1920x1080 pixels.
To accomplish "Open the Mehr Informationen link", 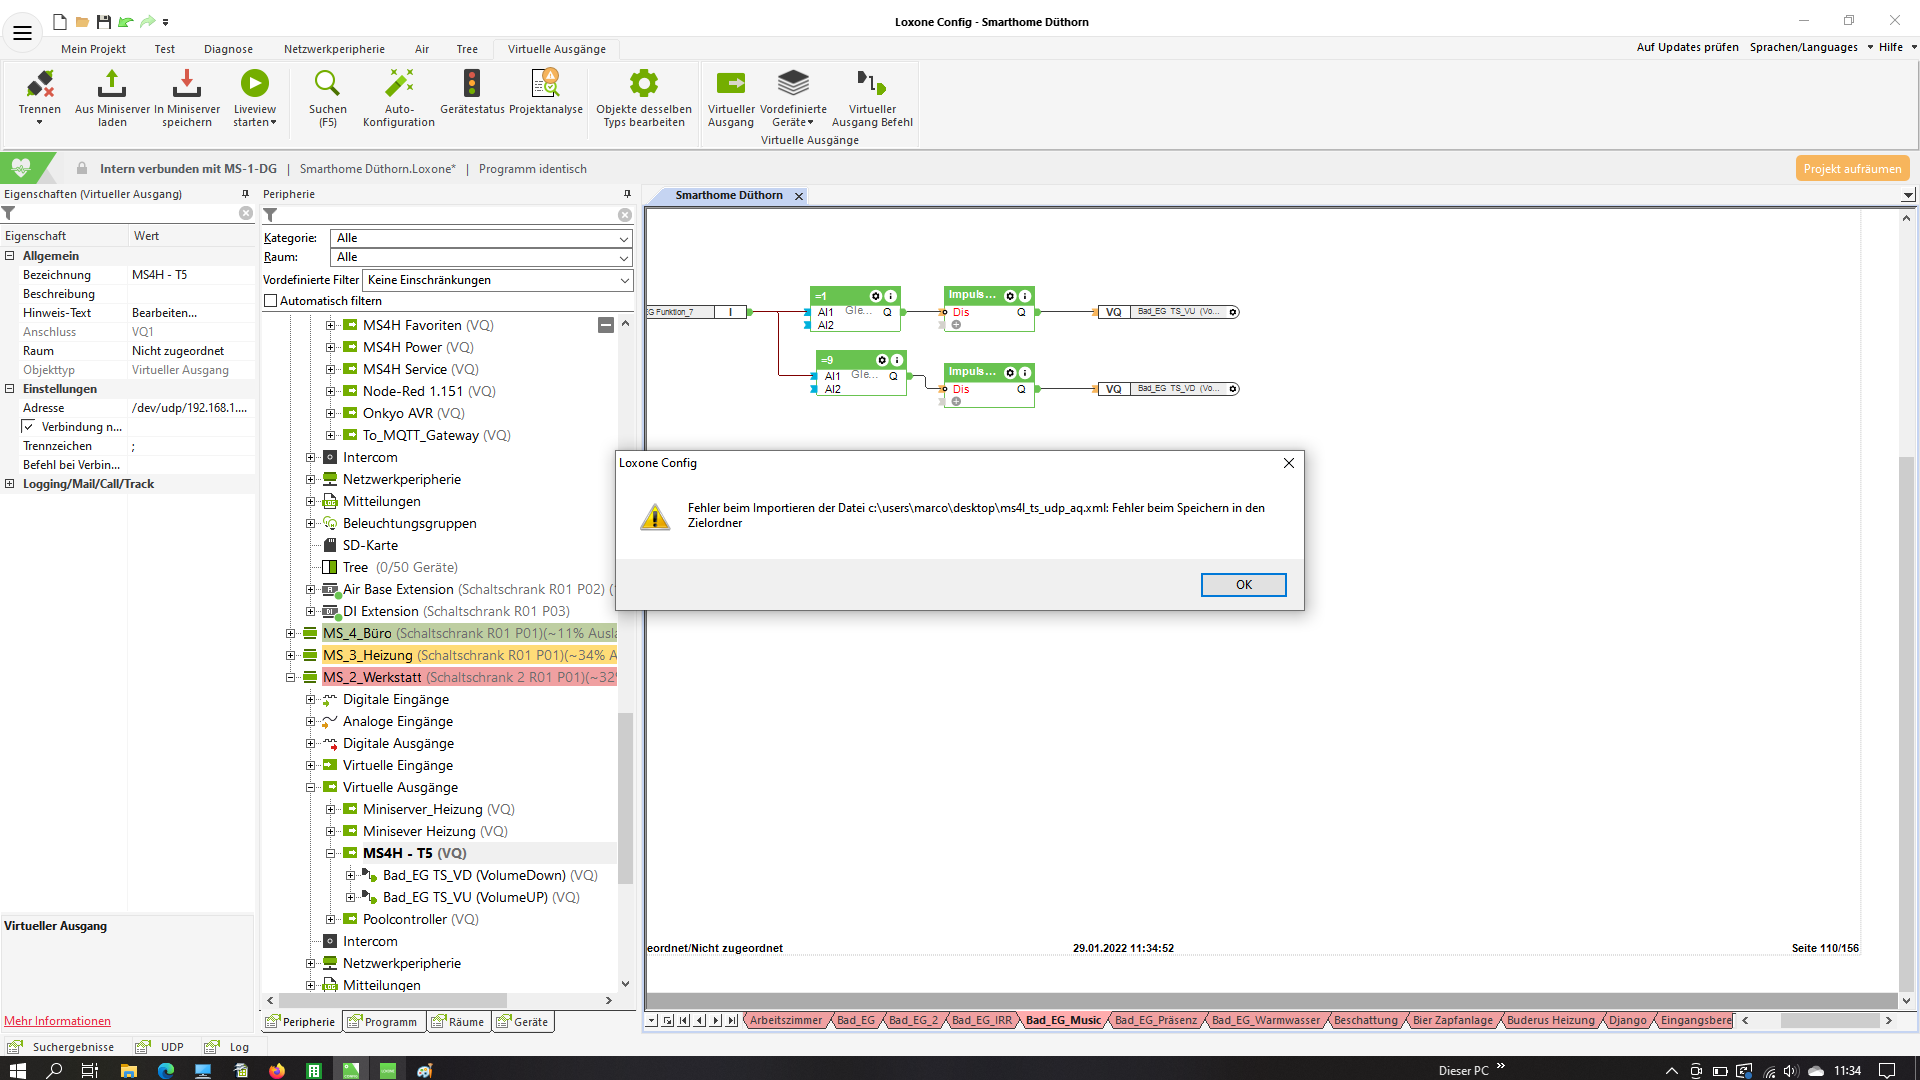I will [57, 1021].
